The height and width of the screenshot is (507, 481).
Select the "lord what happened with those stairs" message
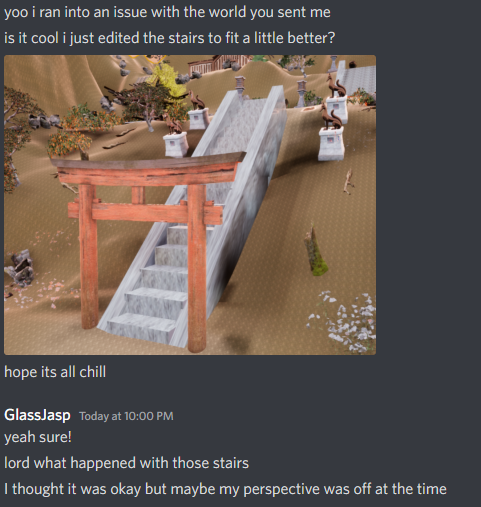point(126,463)
